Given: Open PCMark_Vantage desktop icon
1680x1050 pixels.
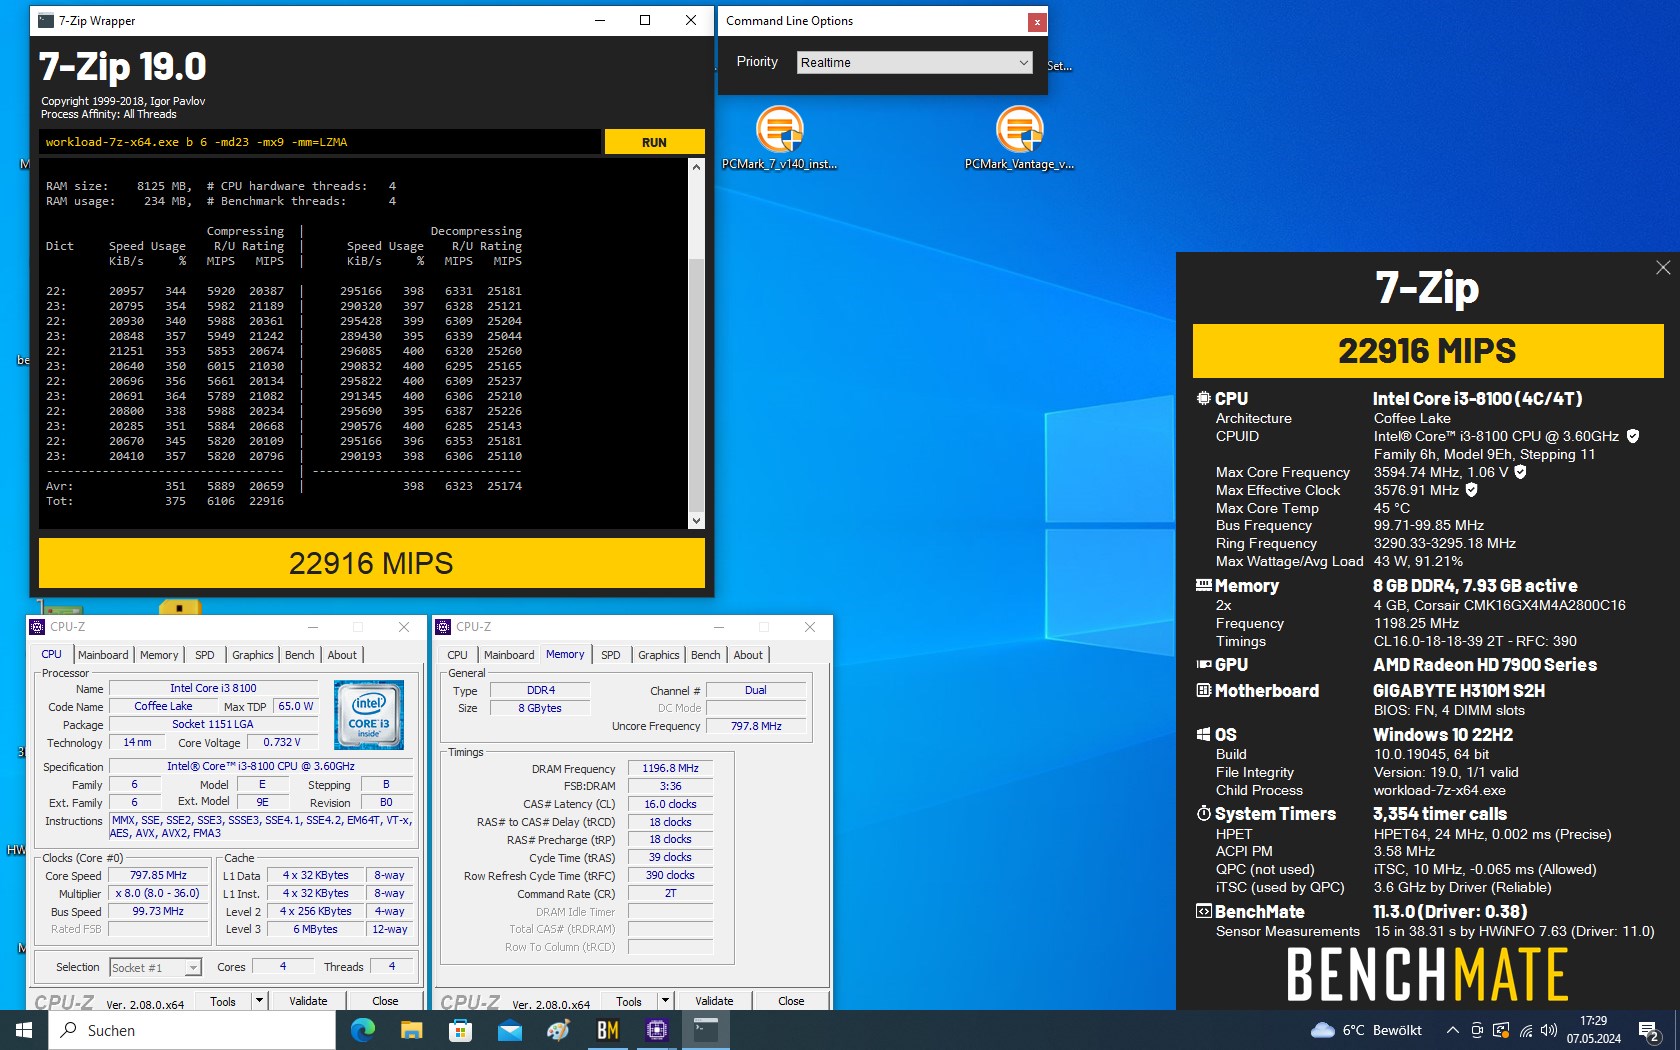Looking at the screenshot, I should click(1019, 138).
